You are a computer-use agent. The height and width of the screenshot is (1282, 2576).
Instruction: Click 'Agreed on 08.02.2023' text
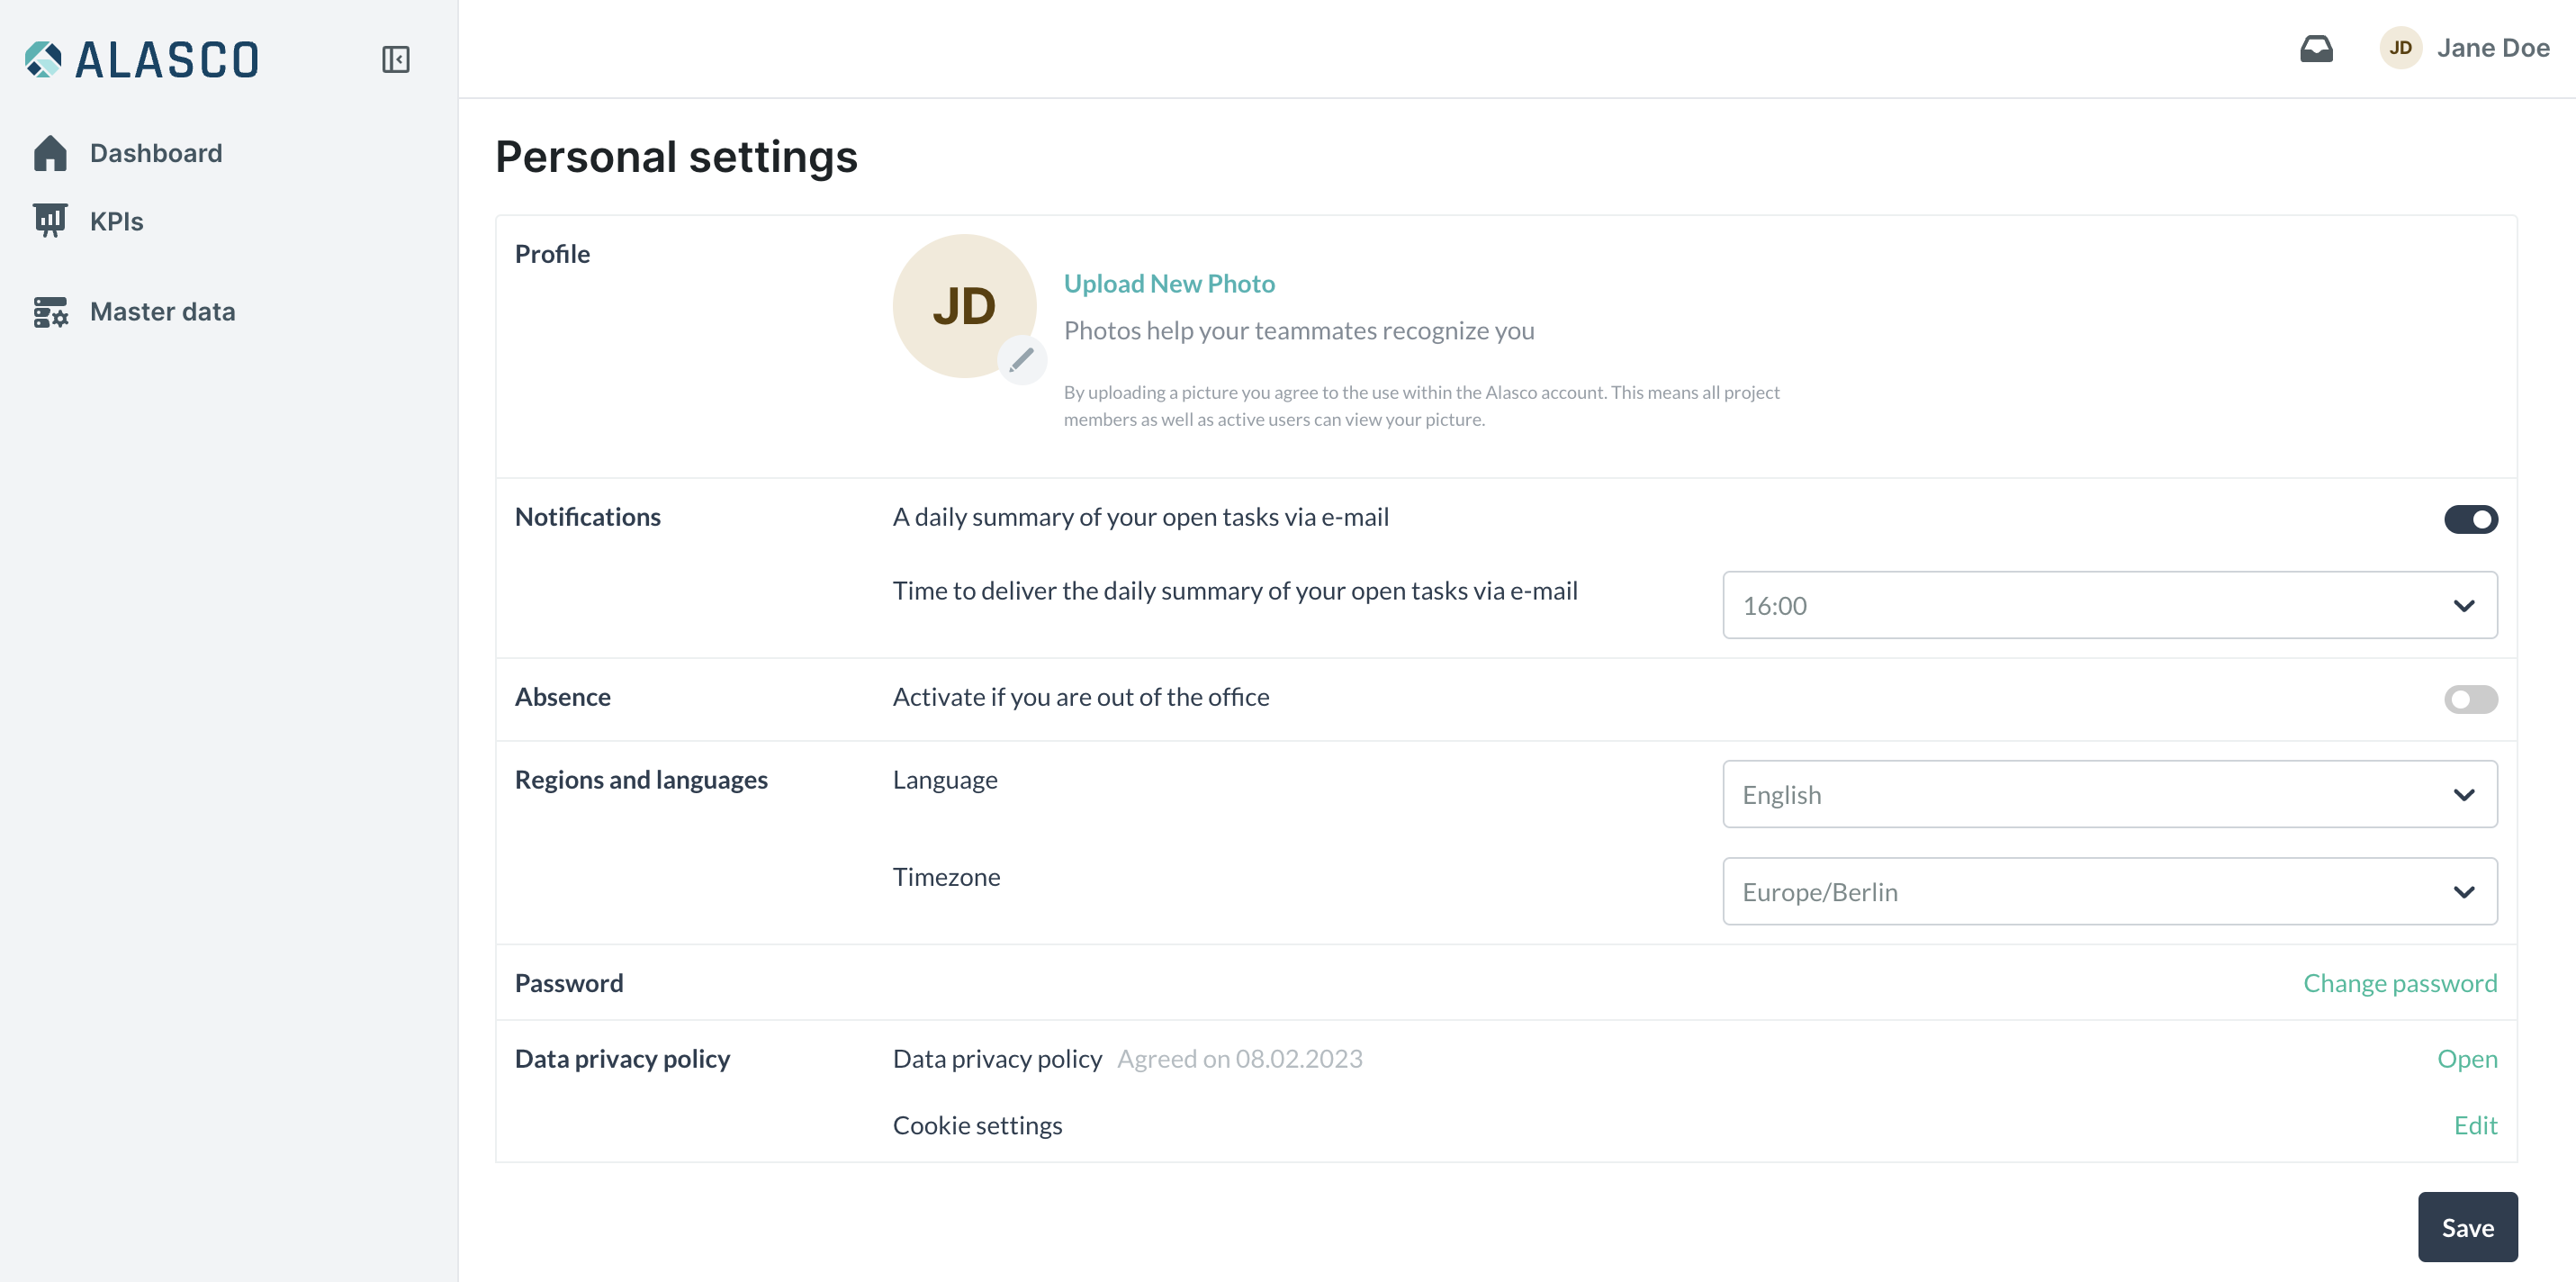coord(1240,1058)
